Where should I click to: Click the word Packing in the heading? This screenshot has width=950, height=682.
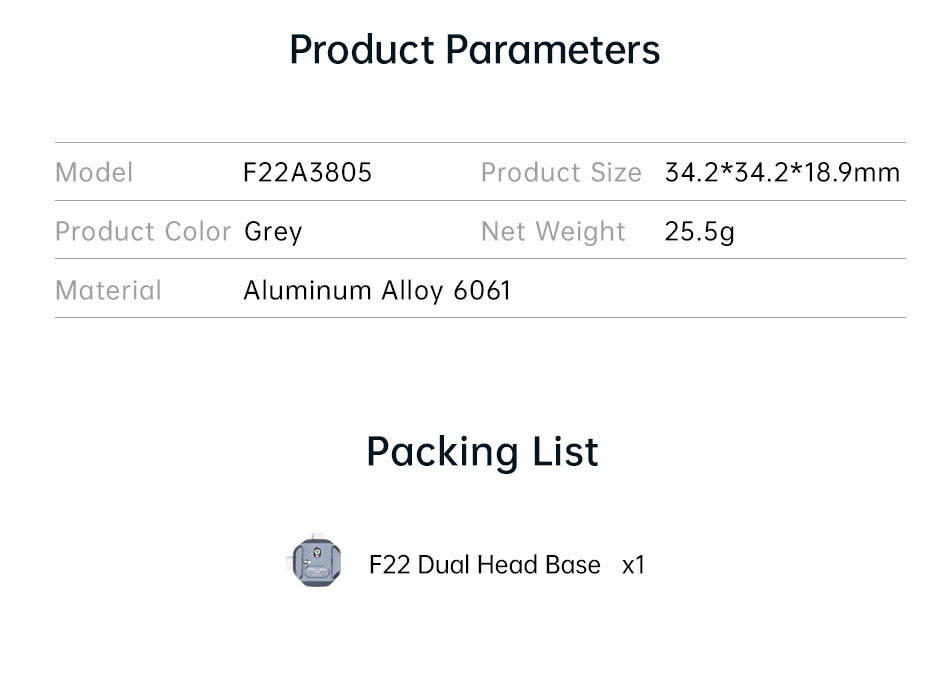coord(443,452)
